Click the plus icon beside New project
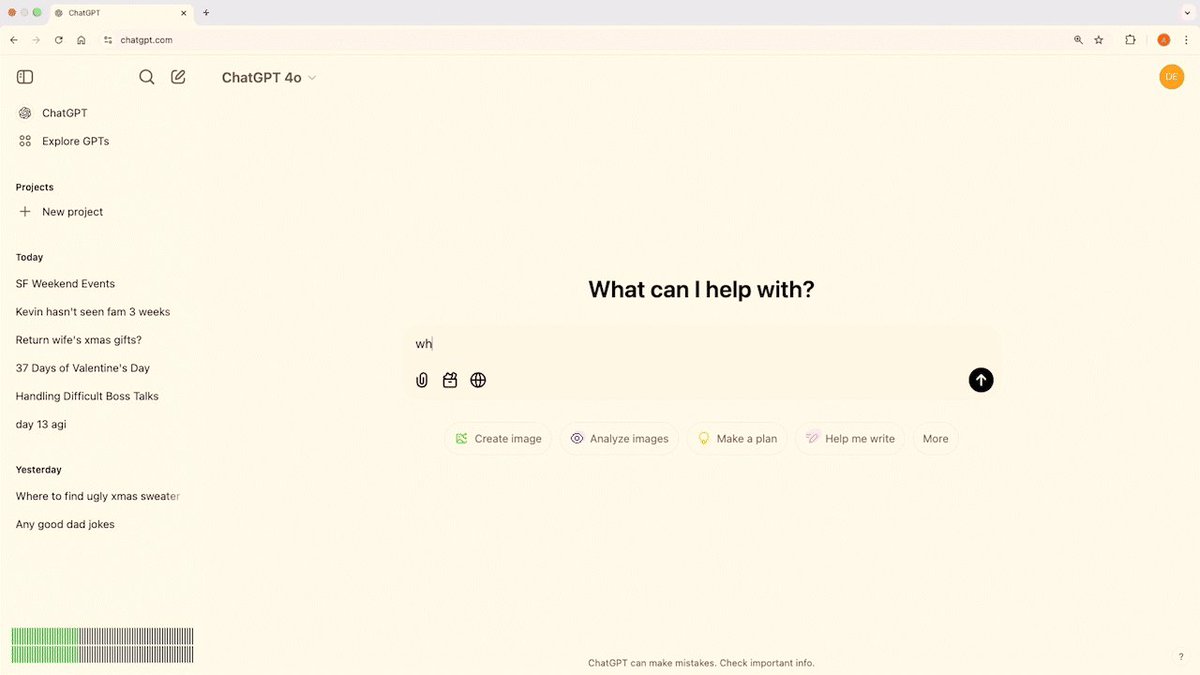 point(25,212)
